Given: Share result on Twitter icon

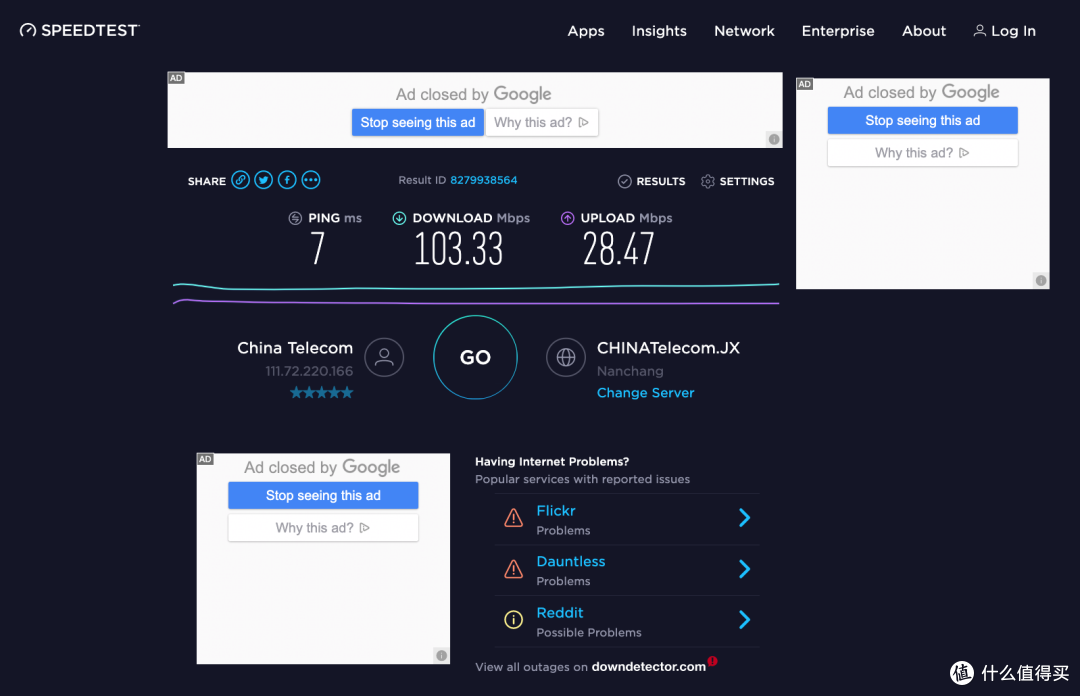Looking at the screenshot, I should point(264,181).
